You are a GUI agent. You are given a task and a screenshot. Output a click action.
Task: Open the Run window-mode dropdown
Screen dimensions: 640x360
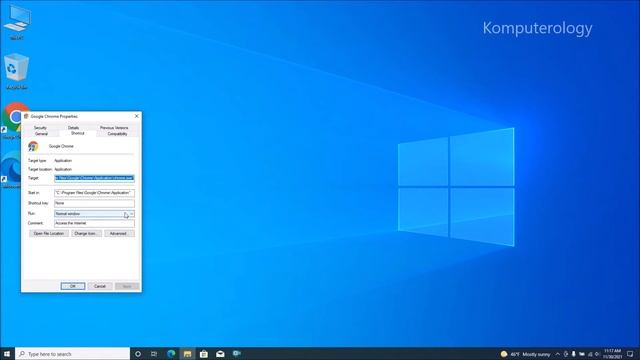94,213
